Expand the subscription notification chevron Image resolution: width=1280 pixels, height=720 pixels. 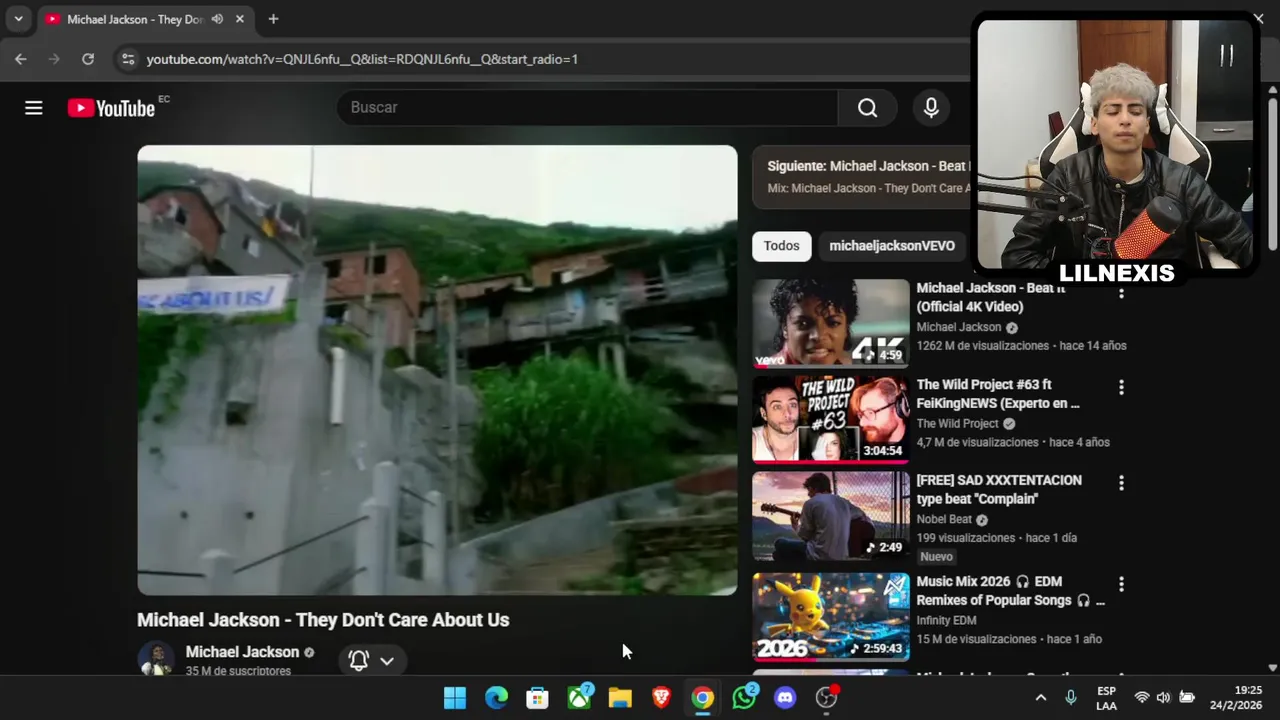[387, 661]
